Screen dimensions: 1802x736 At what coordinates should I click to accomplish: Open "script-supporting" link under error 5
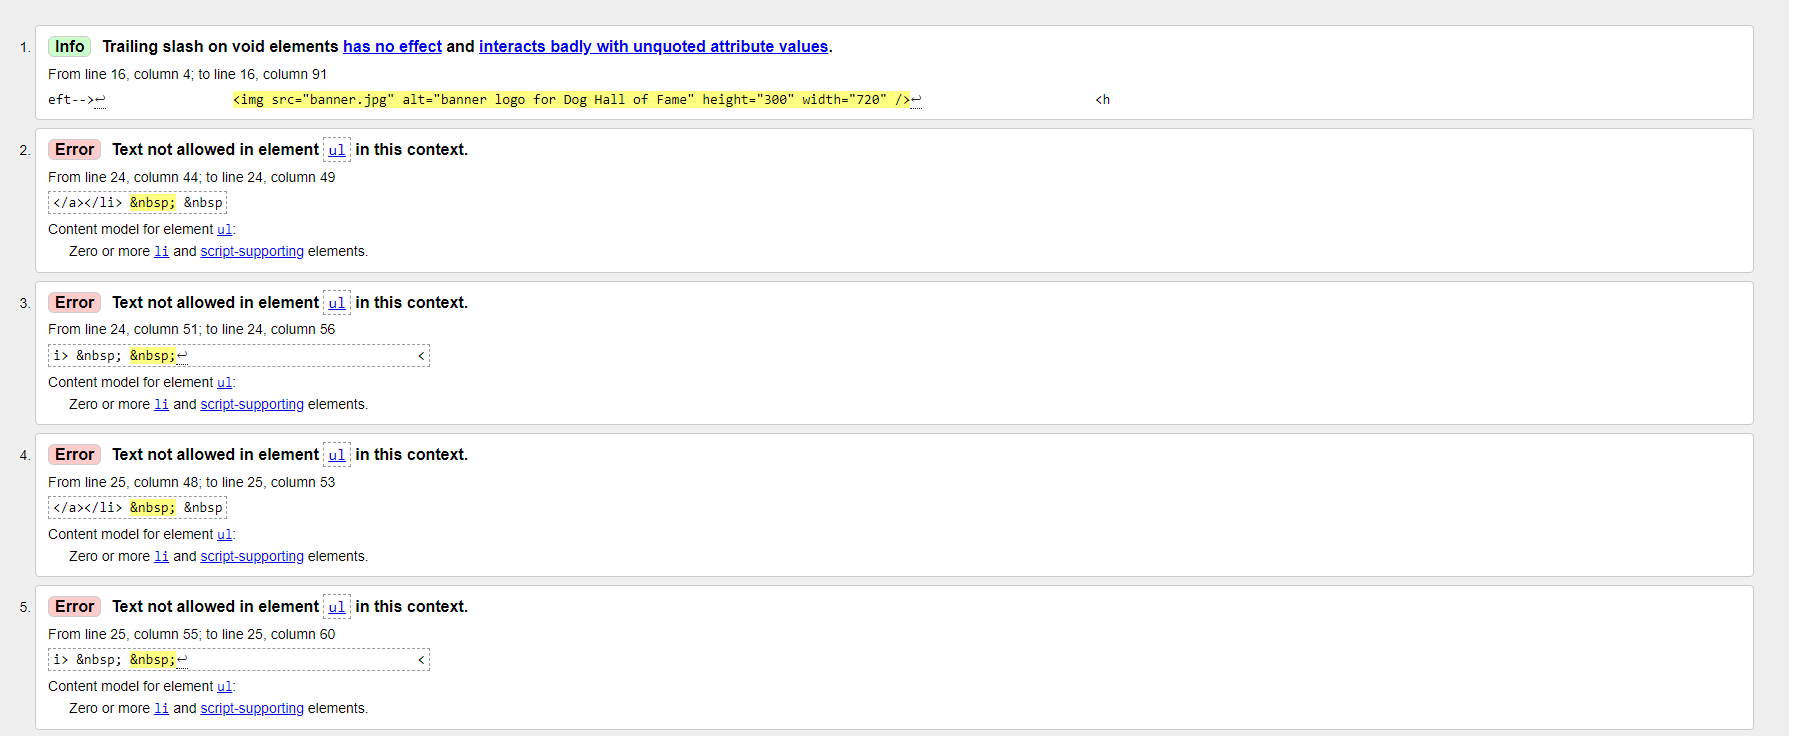(x=252, y=708)
